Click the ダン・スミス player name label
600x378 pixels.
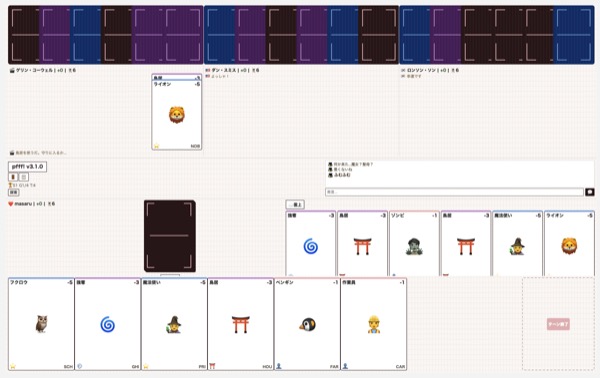[x=232, y=70]
